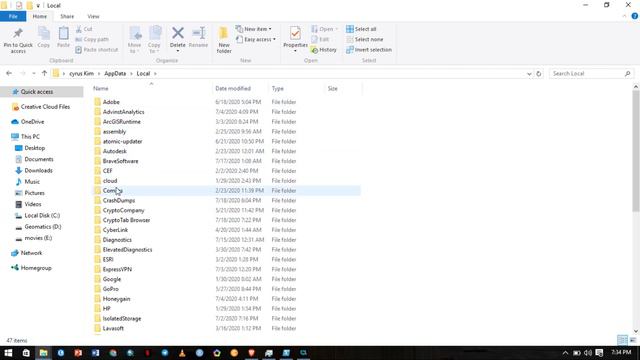Switch to Large icons view icon
The width and height of the screenshot is (640, 360).
[x=633, y=340]
